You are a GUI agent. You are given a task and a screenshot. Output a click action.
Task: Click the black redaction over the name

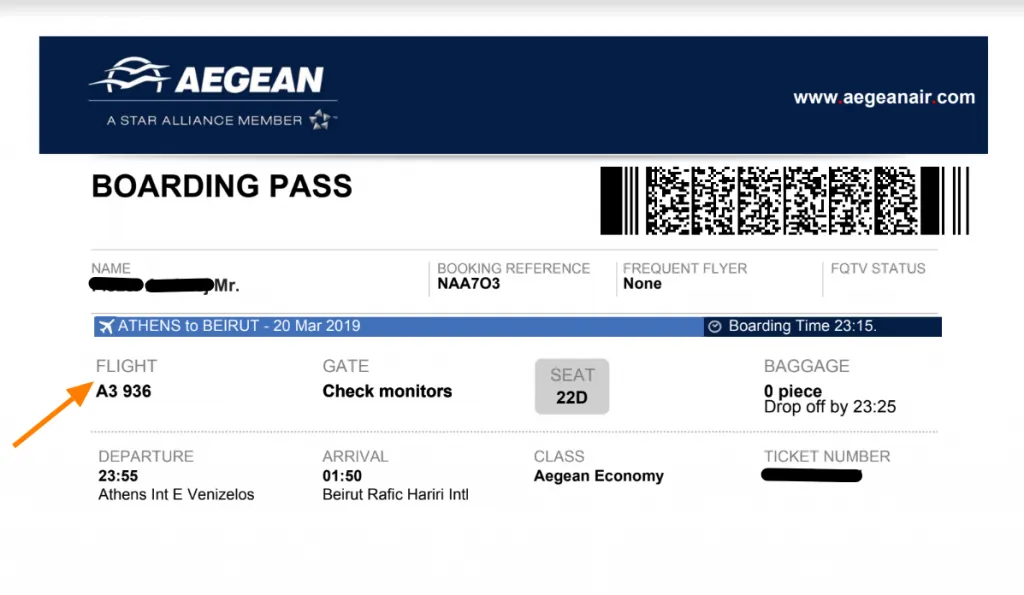(x=152, y=285)
